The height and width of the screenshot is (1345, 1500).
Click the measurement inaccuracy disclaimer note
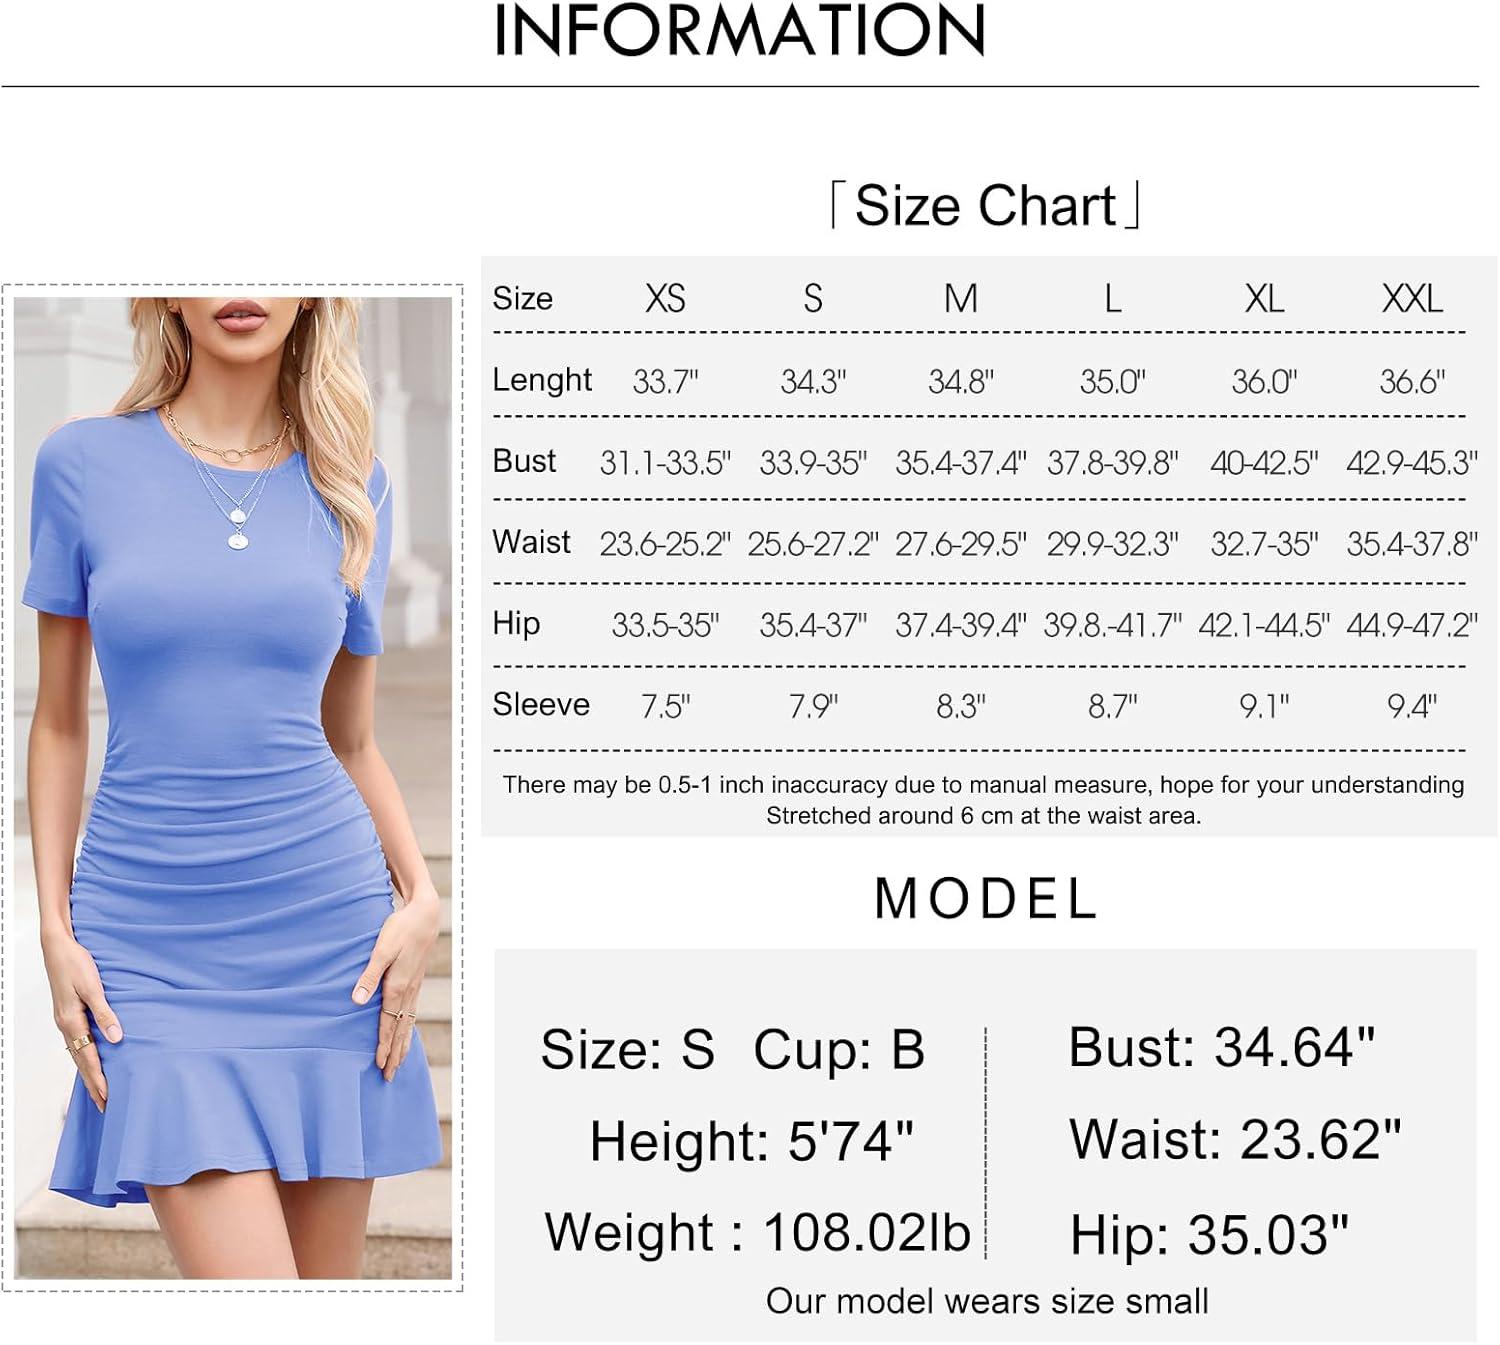pos(983,800)
